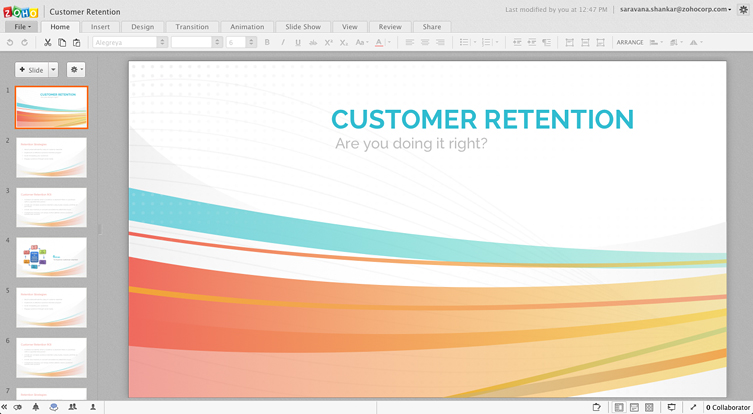Open the font color picker
This screenshot has width=753, height=414.
coord(380,43)
